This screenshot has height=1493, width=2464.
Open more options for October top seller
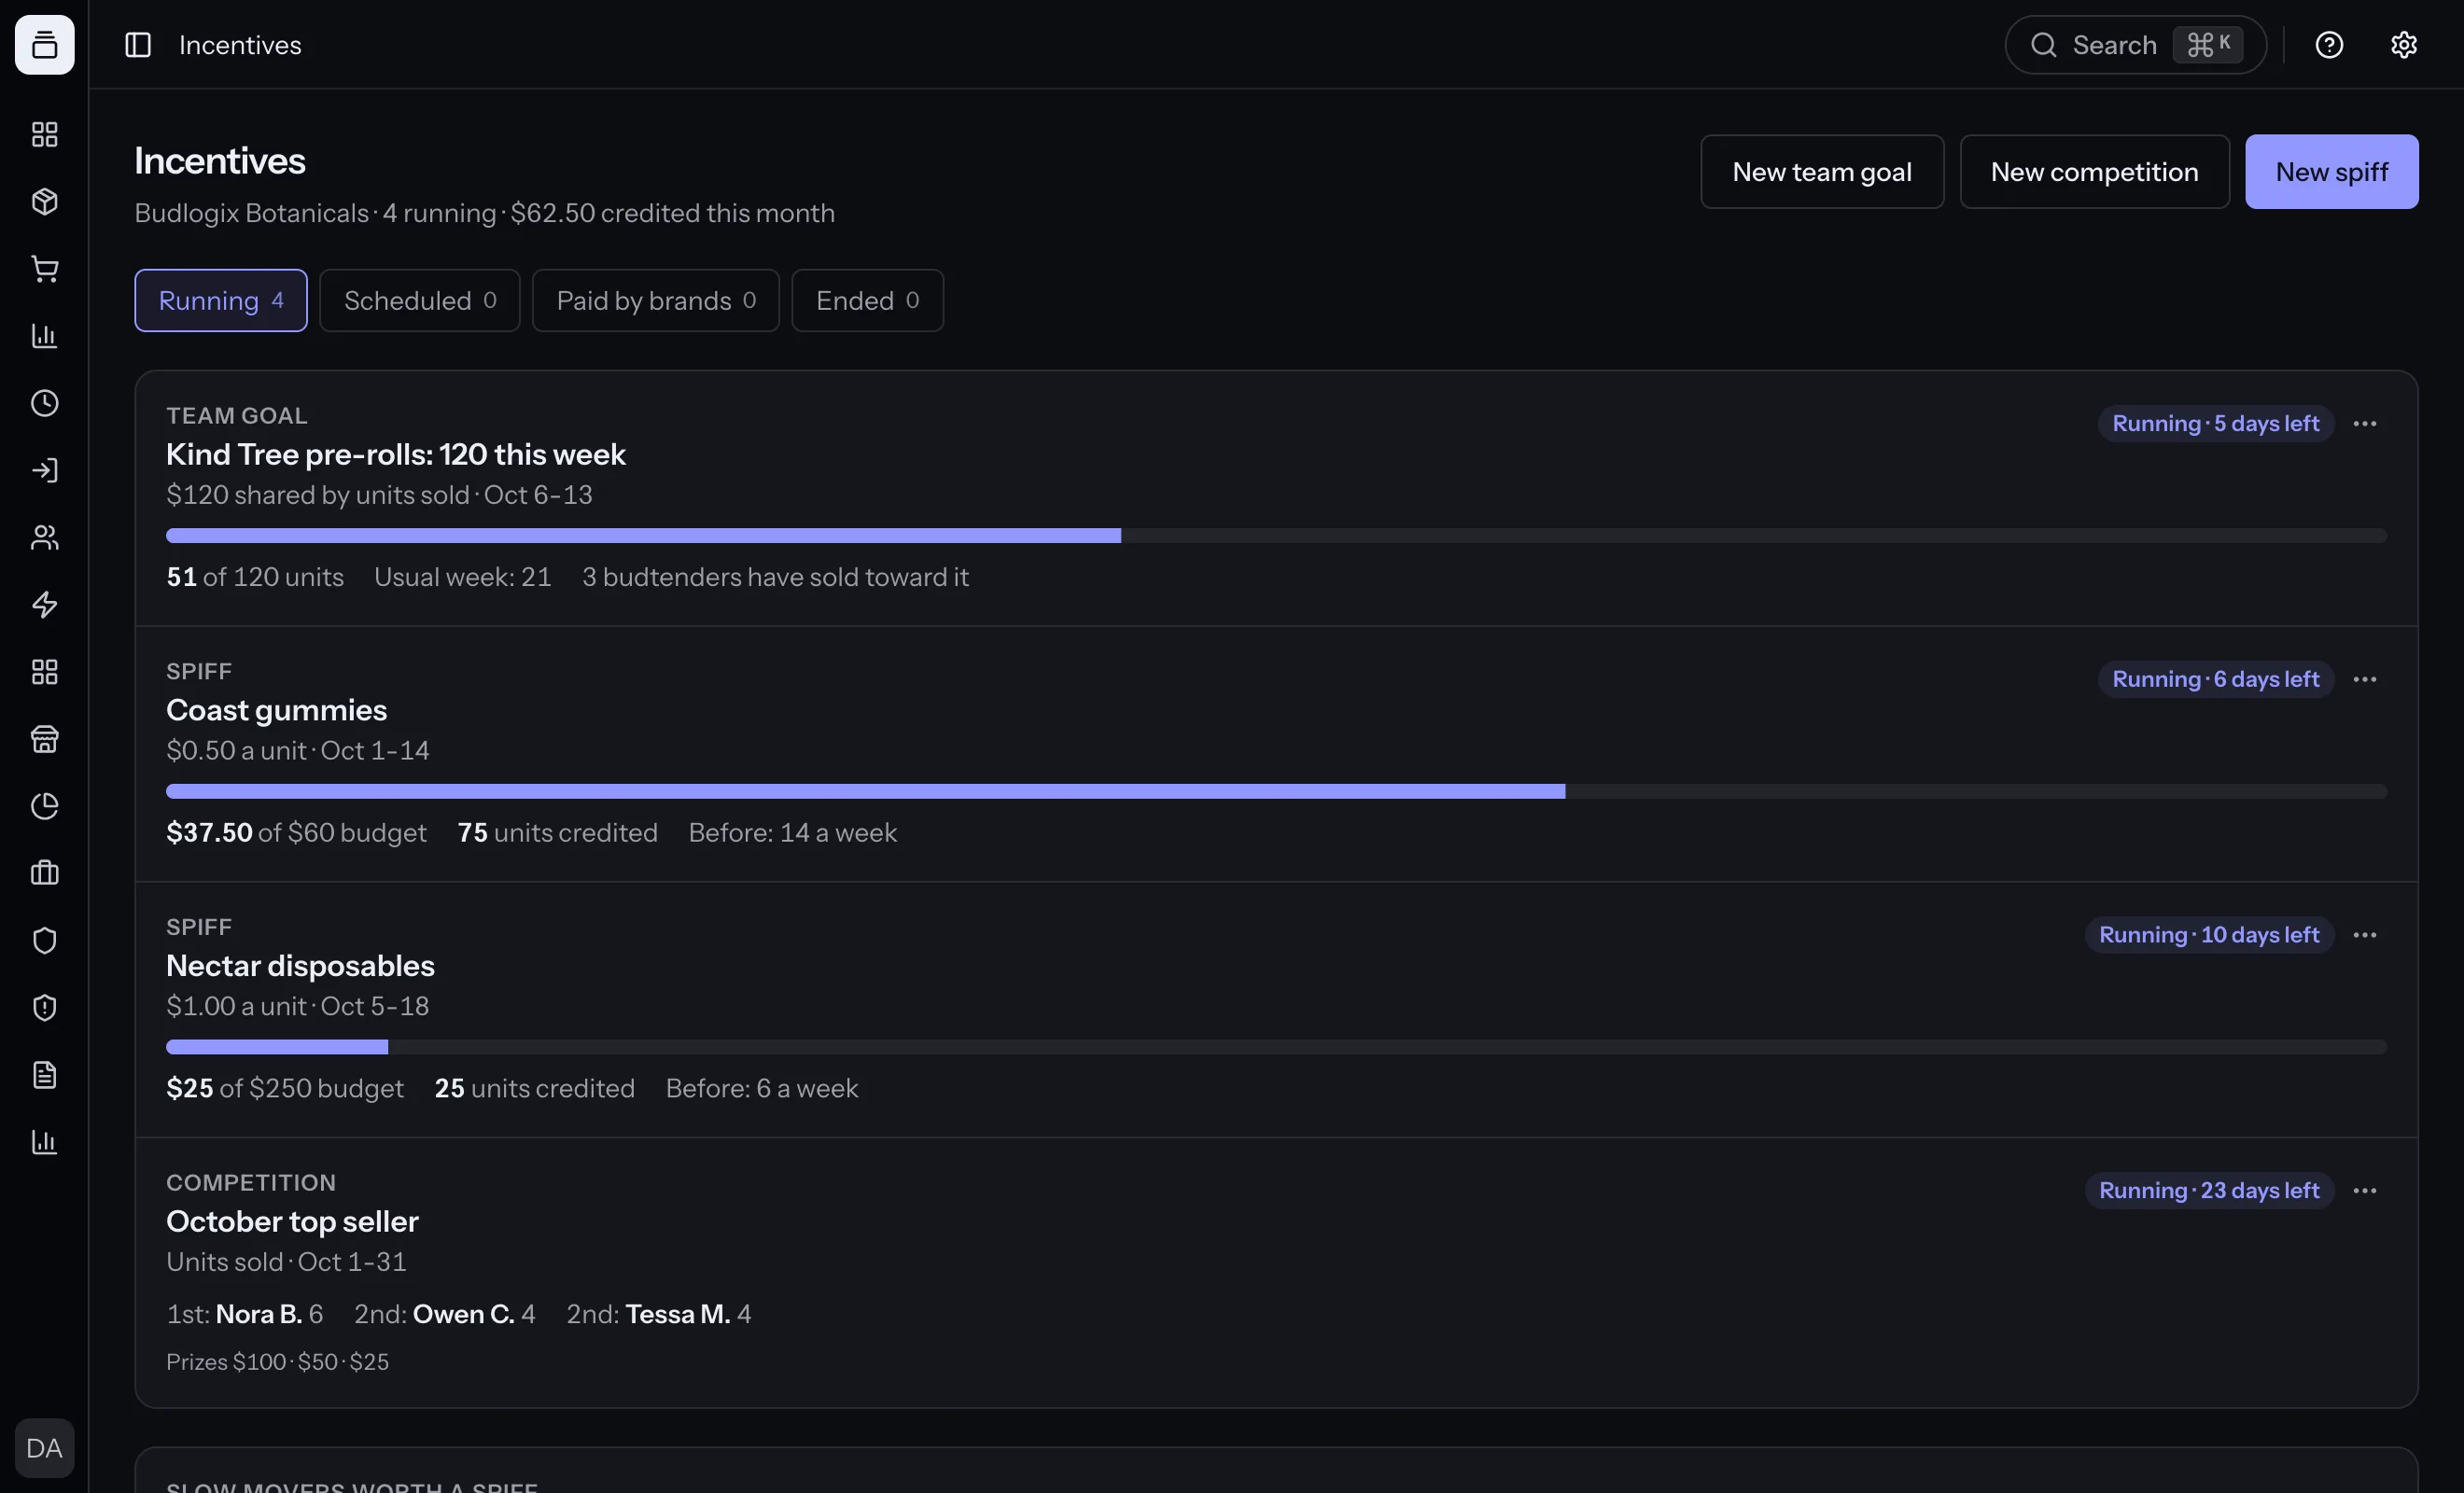point(2365,1191)
